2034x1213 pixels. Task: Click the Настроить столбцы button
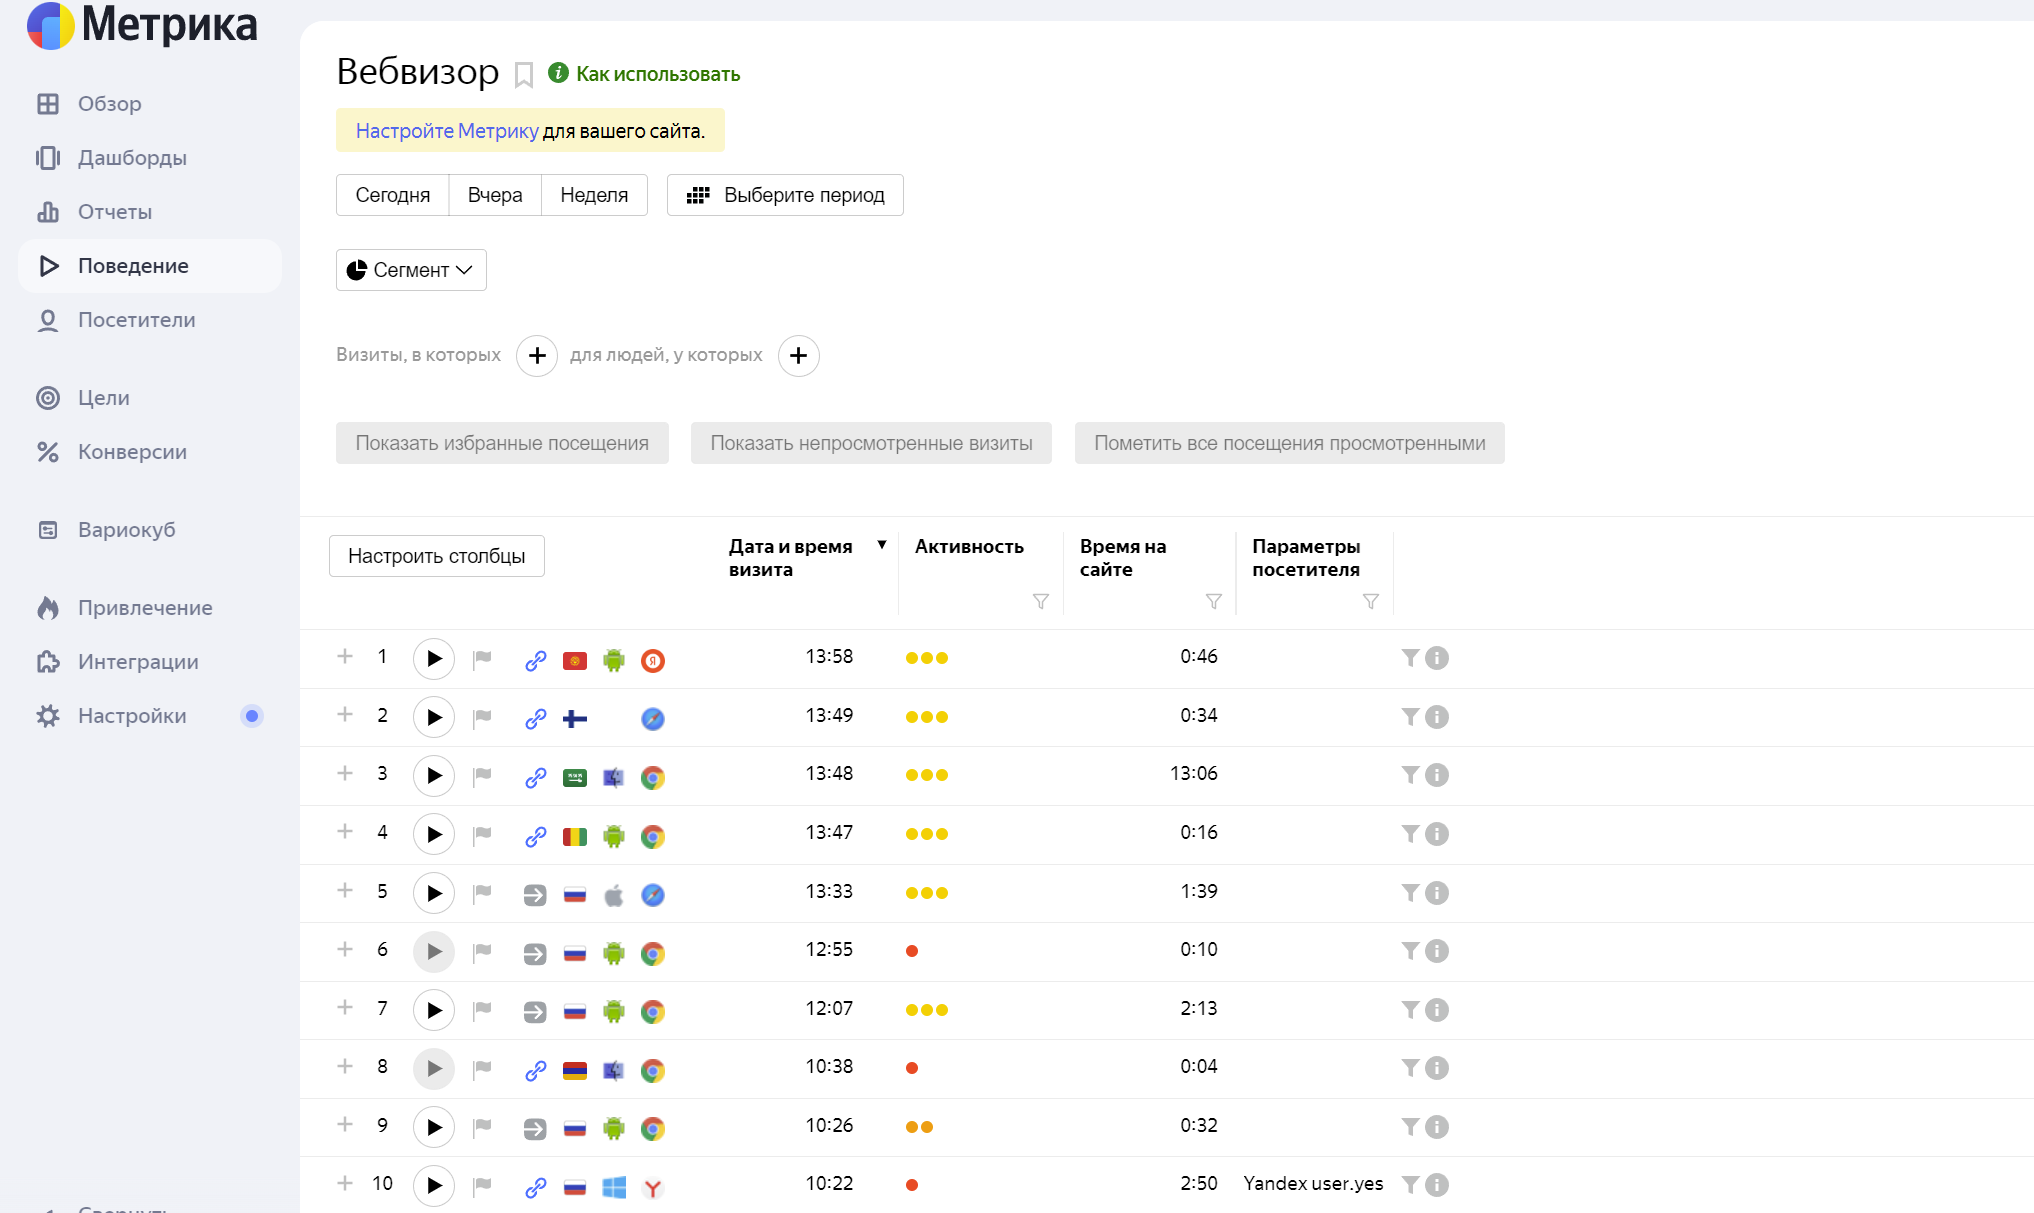[x=436, y=556]
